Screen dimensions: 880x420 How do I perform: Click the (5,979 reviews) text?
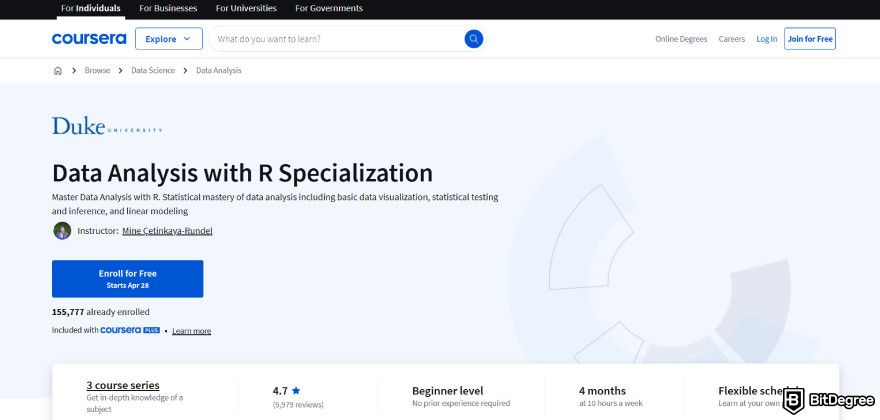coord(298,404)
